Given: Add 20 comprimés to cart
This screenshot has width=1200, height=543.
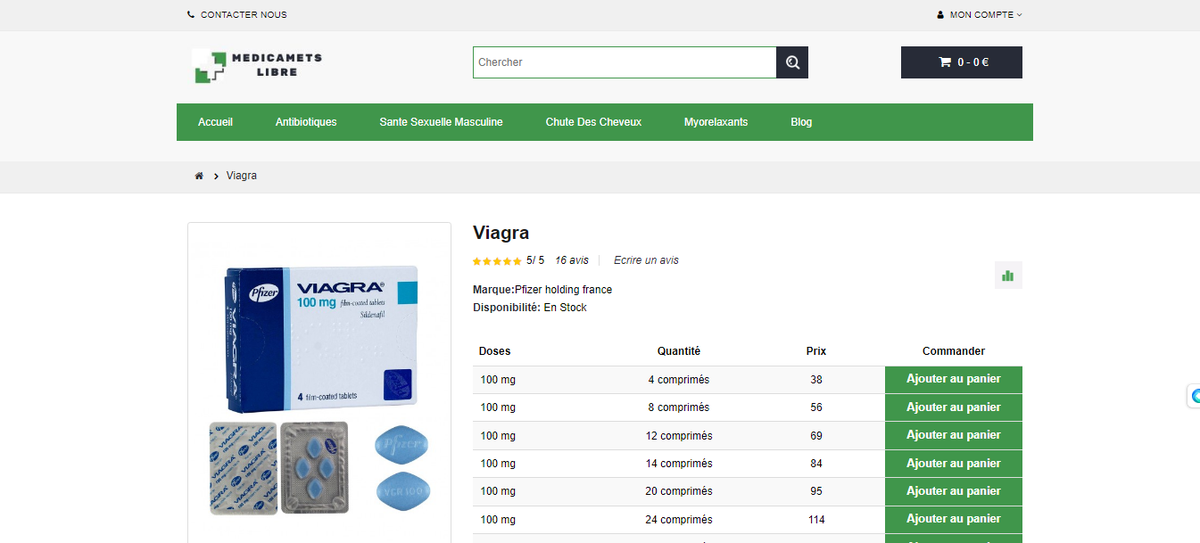Looking at the screenshot, I should pos(953,492).
